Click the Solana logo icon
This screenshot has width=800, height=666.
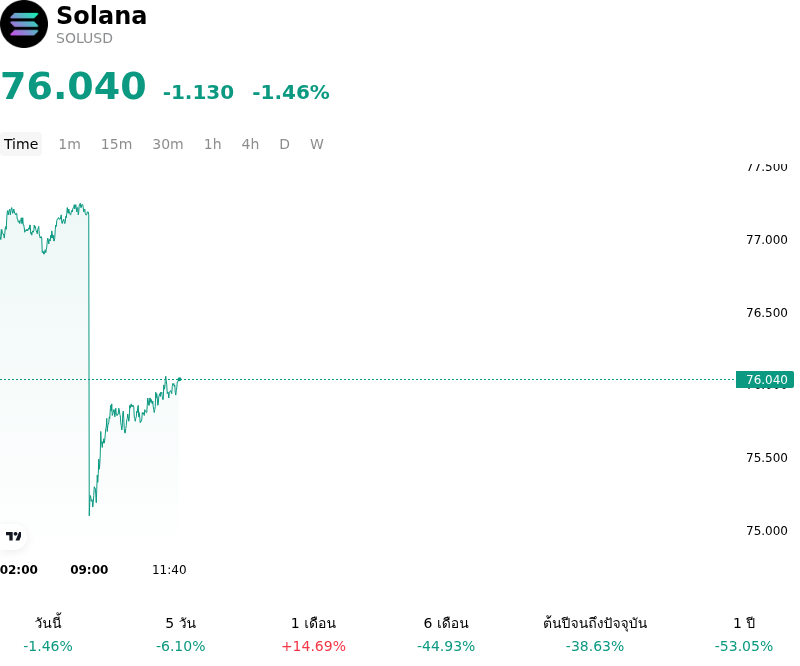point(24,24)
